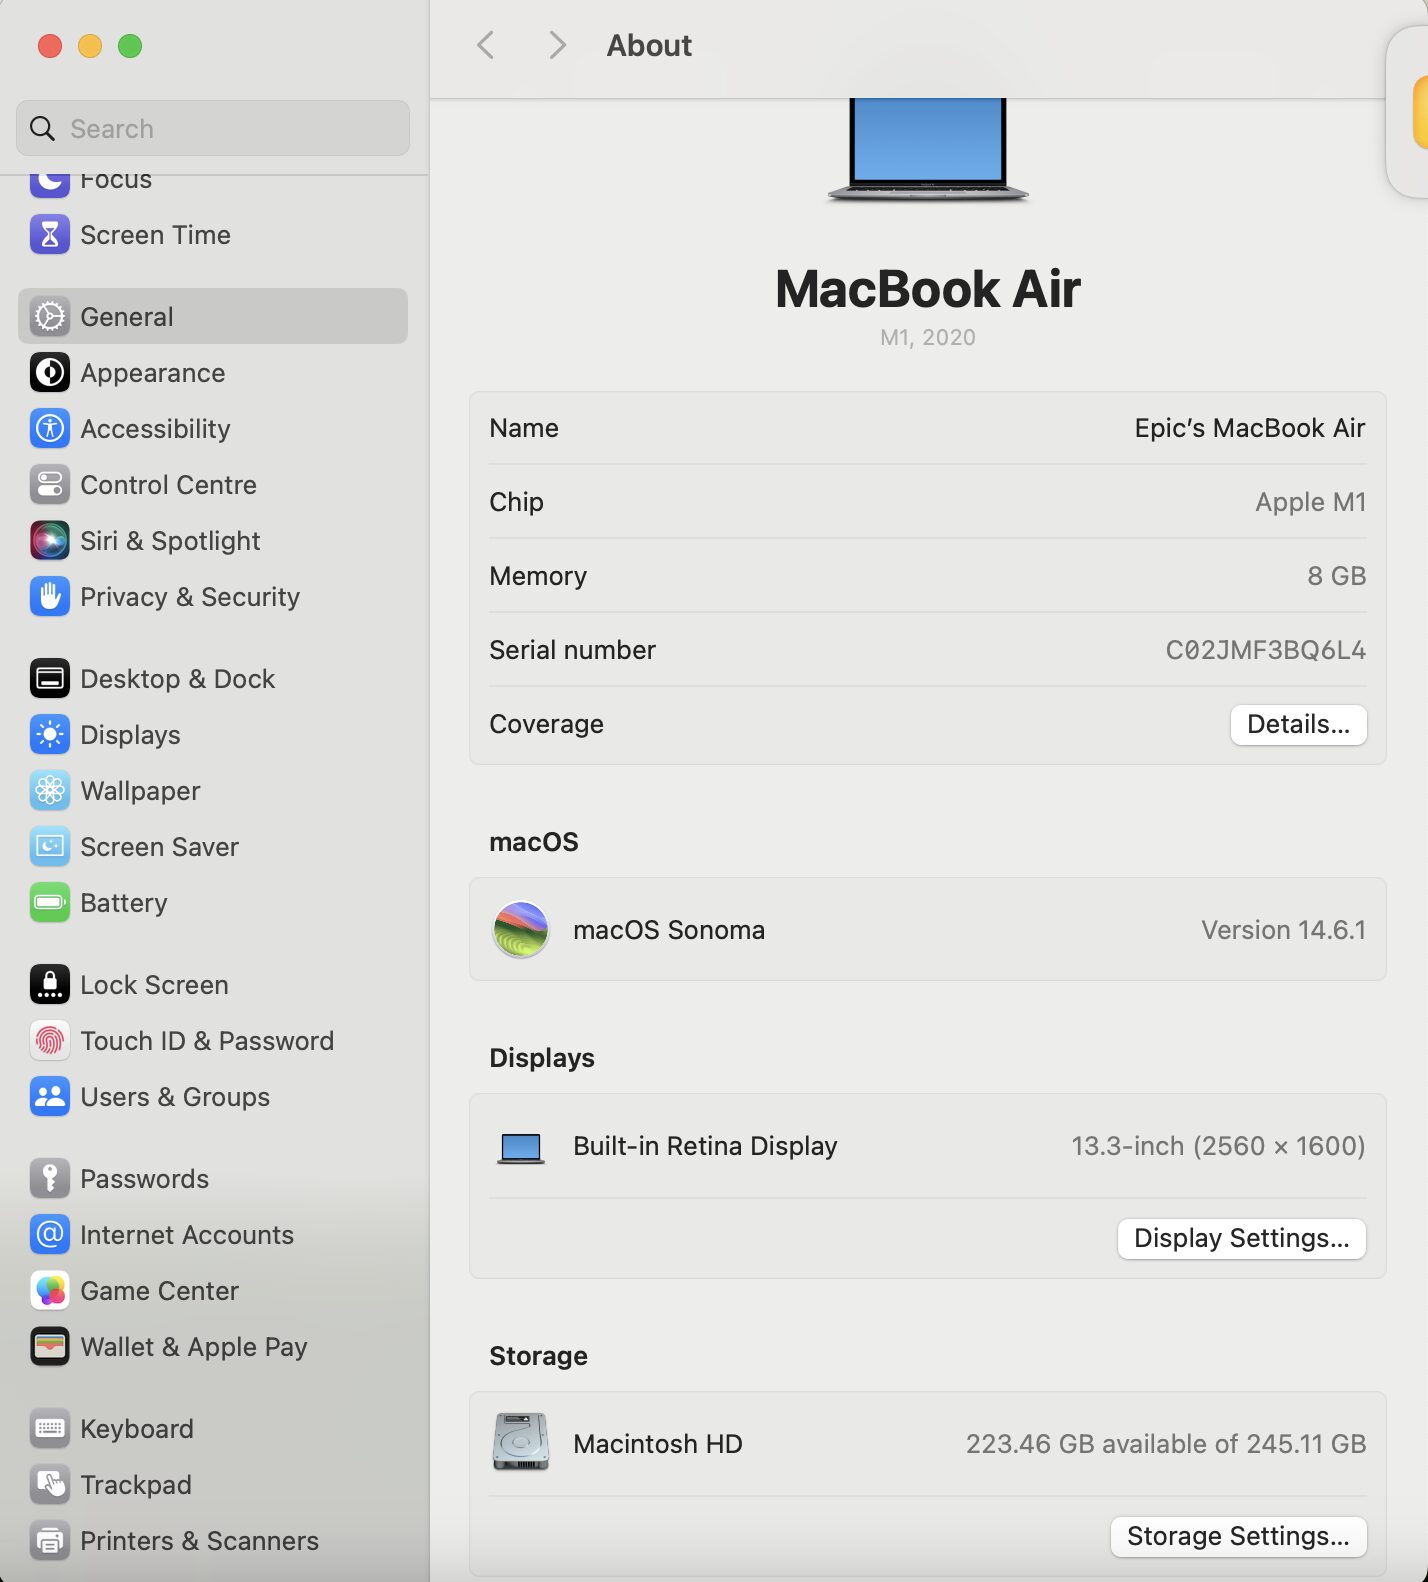This screenshot has width=1428, height=1582.
Task: Click the 'Apple M1' chip value
Action: [1310, 502]
